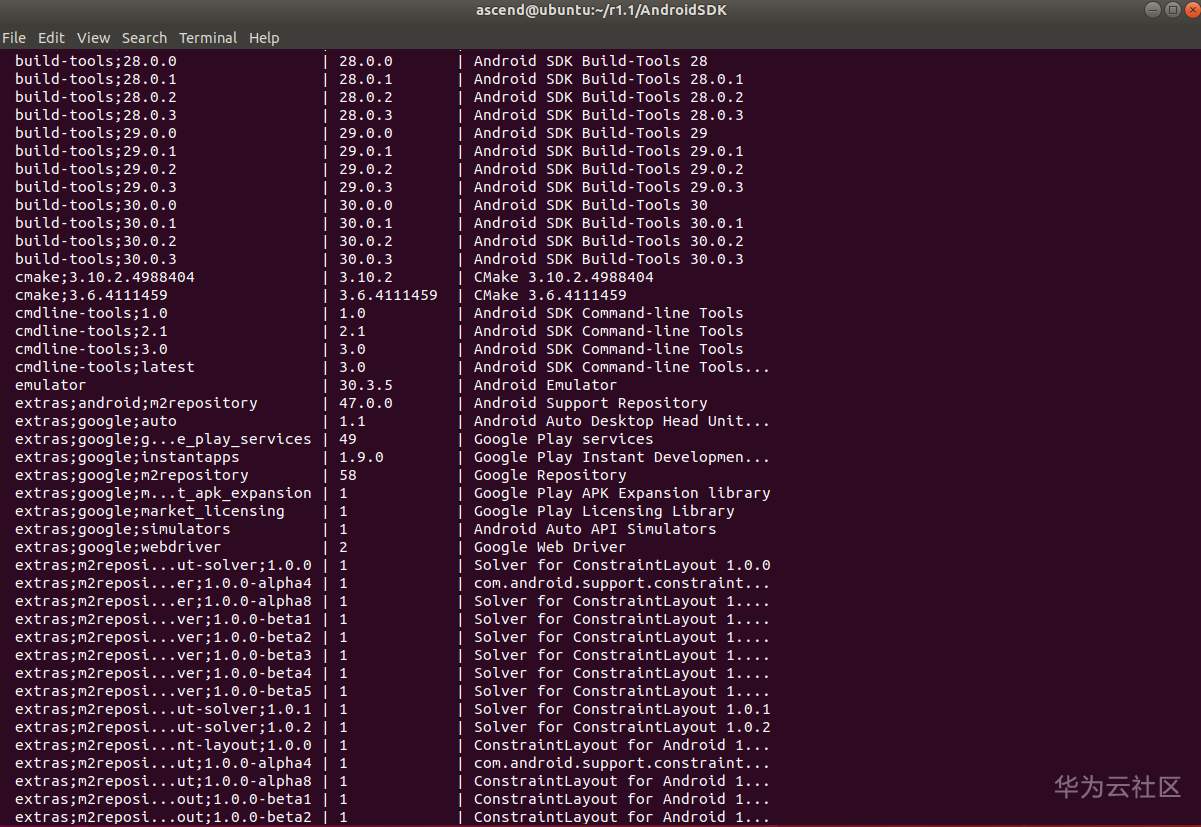Click the version 47.0.0
The width and height of the screenshot is (1201, 827).
point(366,403)
